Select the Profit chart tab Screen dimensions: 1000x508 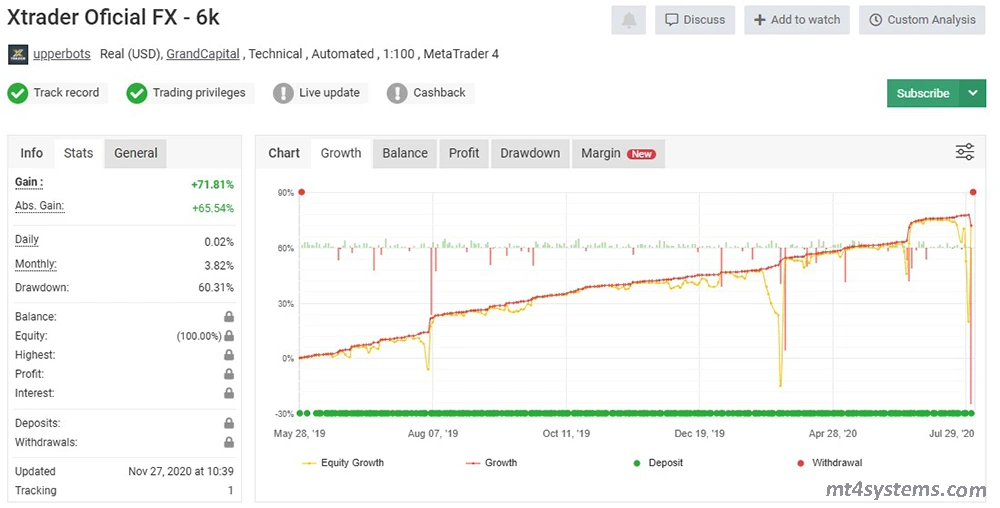coord(464,153)
